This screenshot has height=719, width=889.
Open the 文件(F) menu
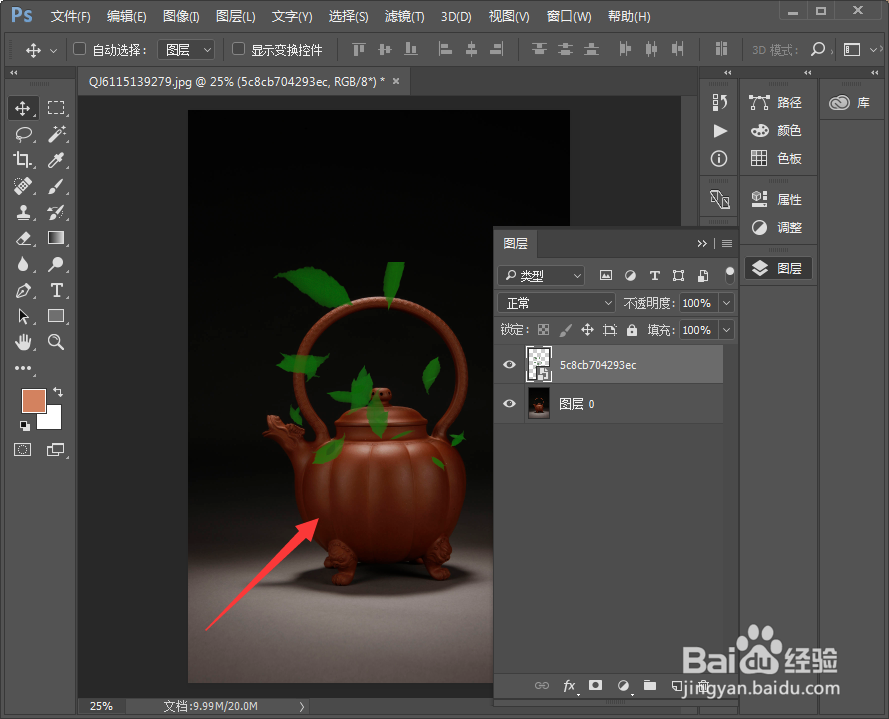click(70, 16)
